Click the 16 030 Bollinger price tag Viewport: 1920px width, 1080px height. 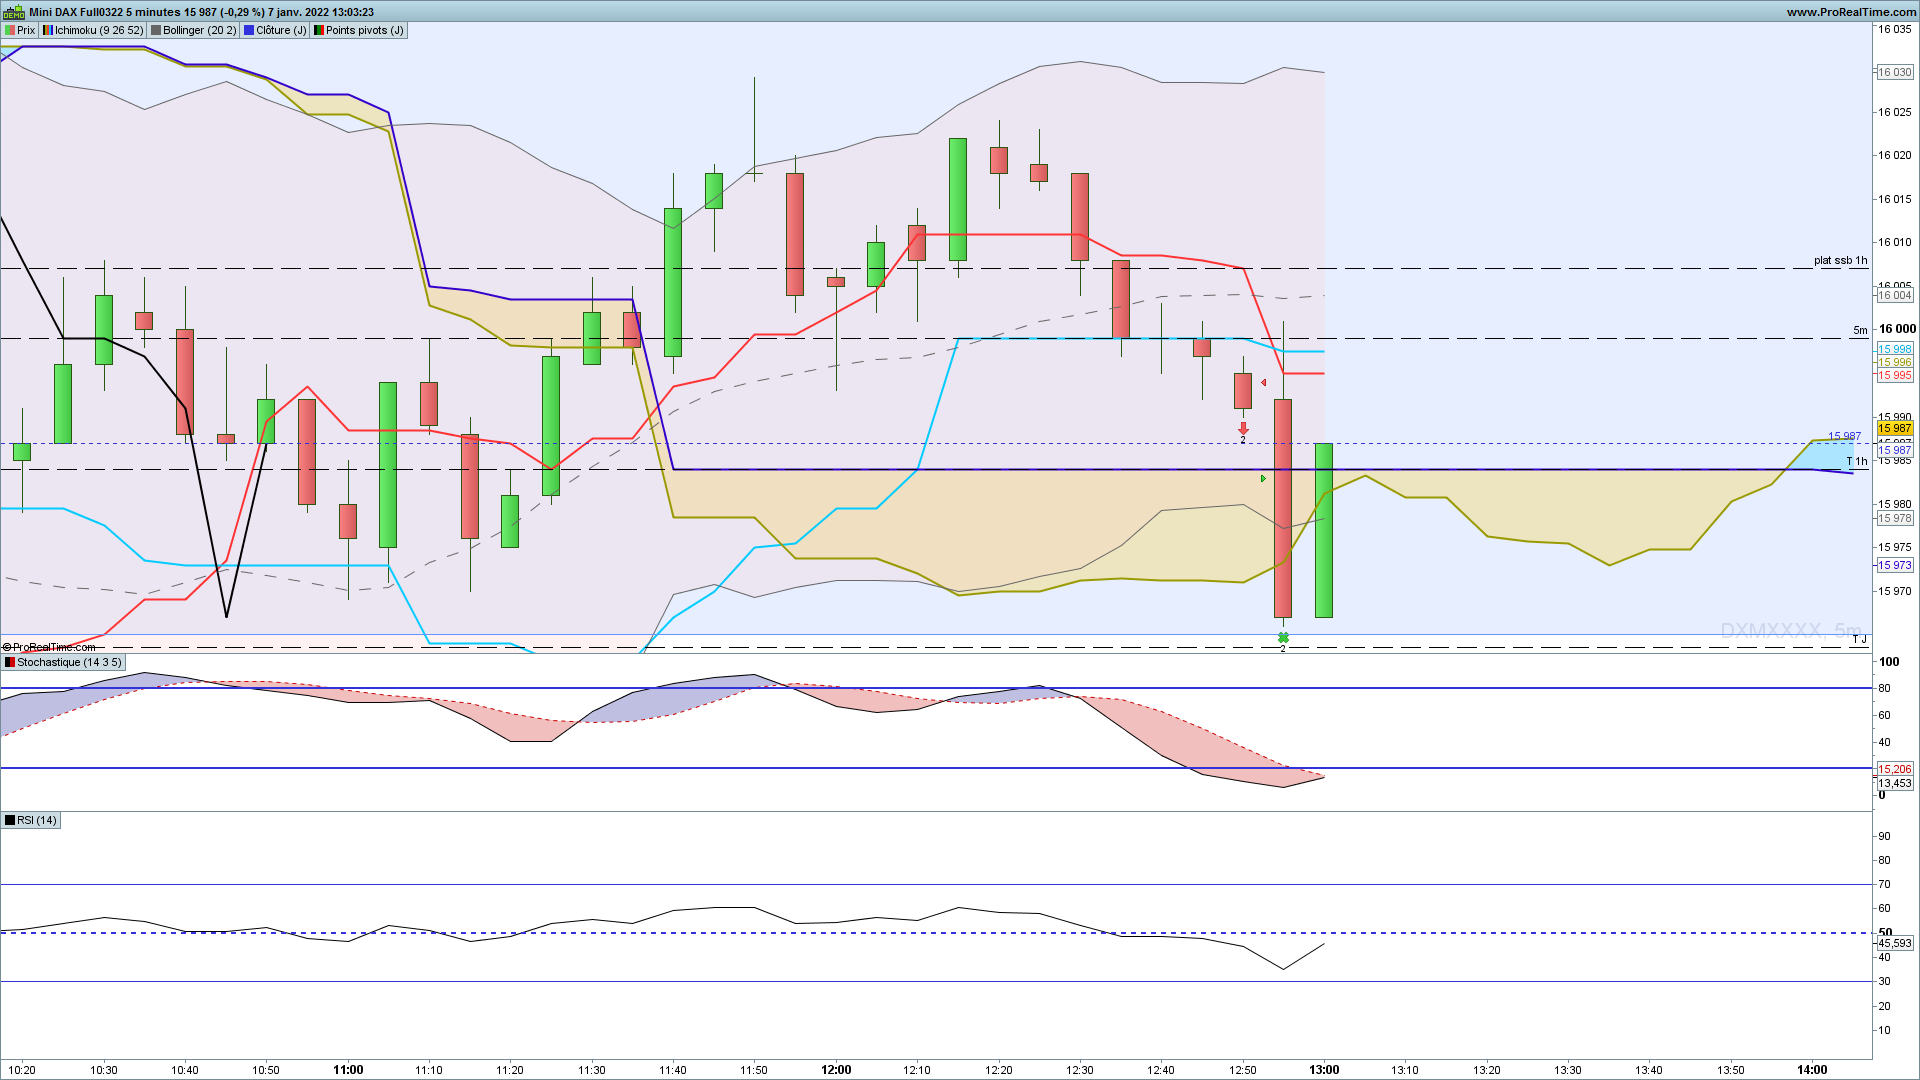pyautogui.click(x=1895, y=73)
